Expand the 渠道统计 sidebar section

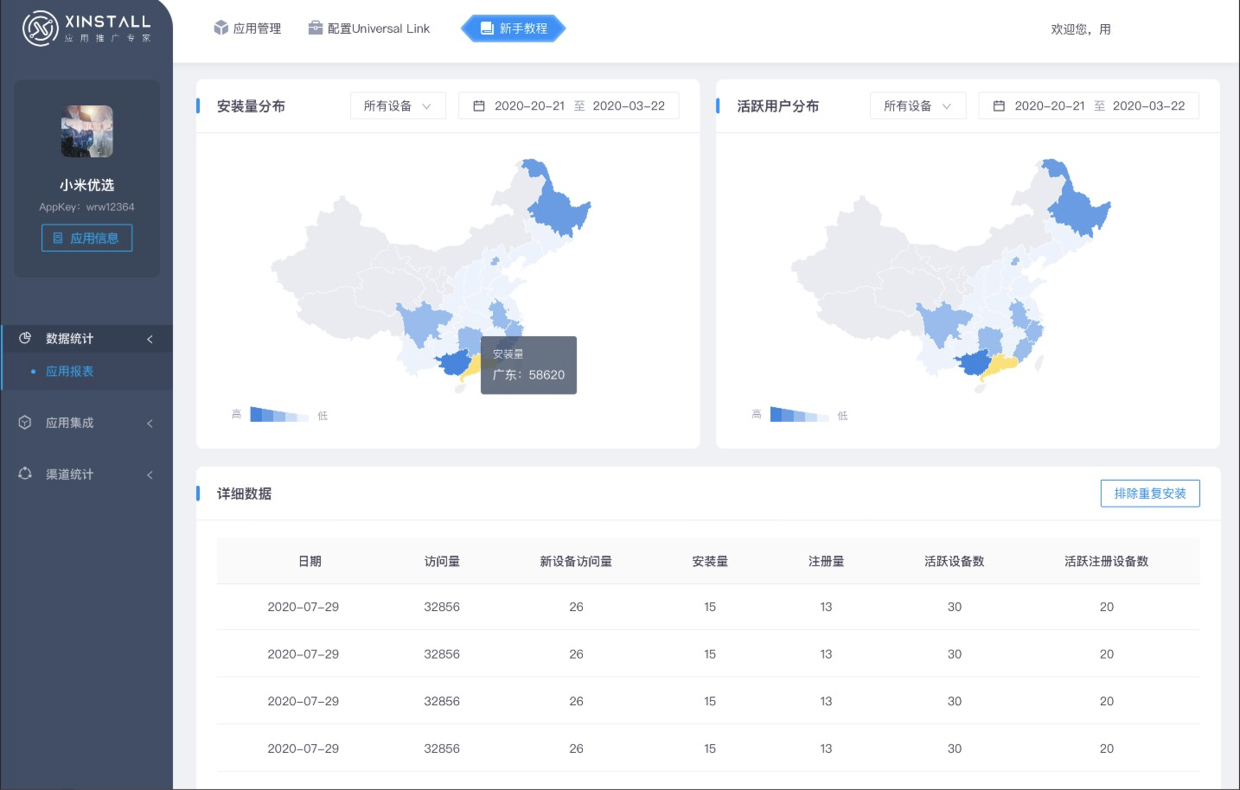(150, 475)
